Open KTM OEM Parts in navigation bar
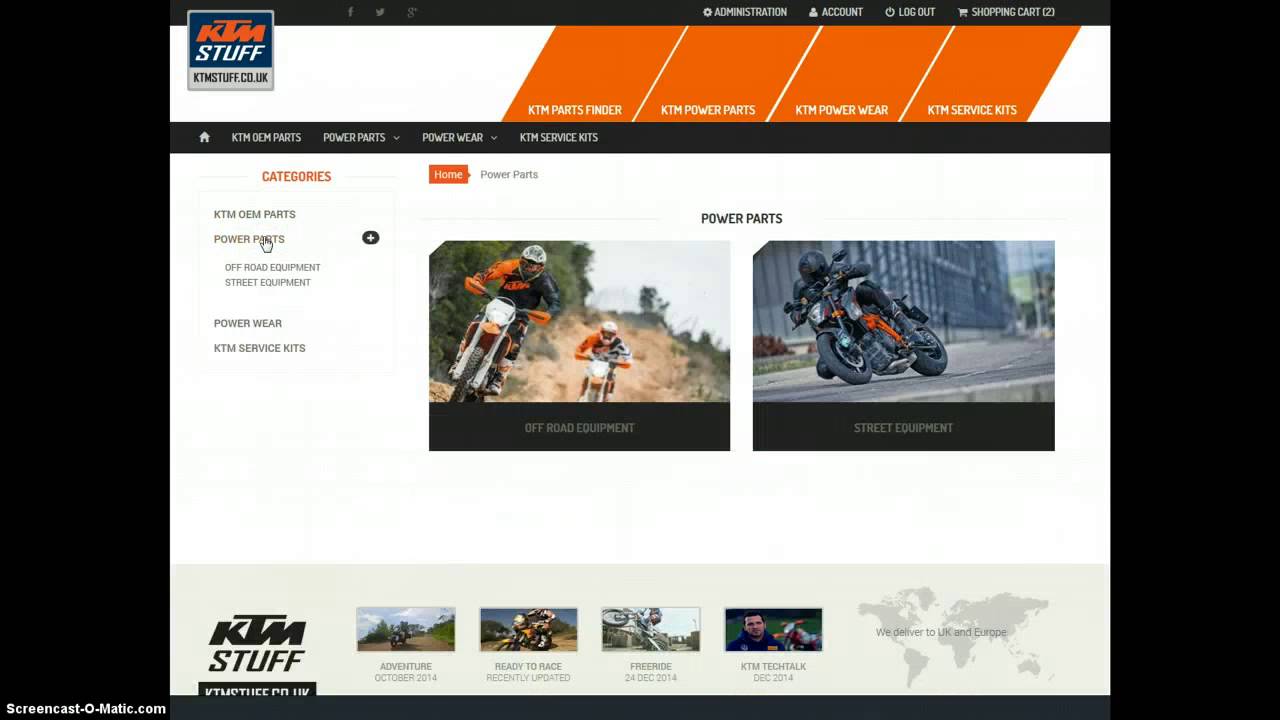 (x=266, y=137)
